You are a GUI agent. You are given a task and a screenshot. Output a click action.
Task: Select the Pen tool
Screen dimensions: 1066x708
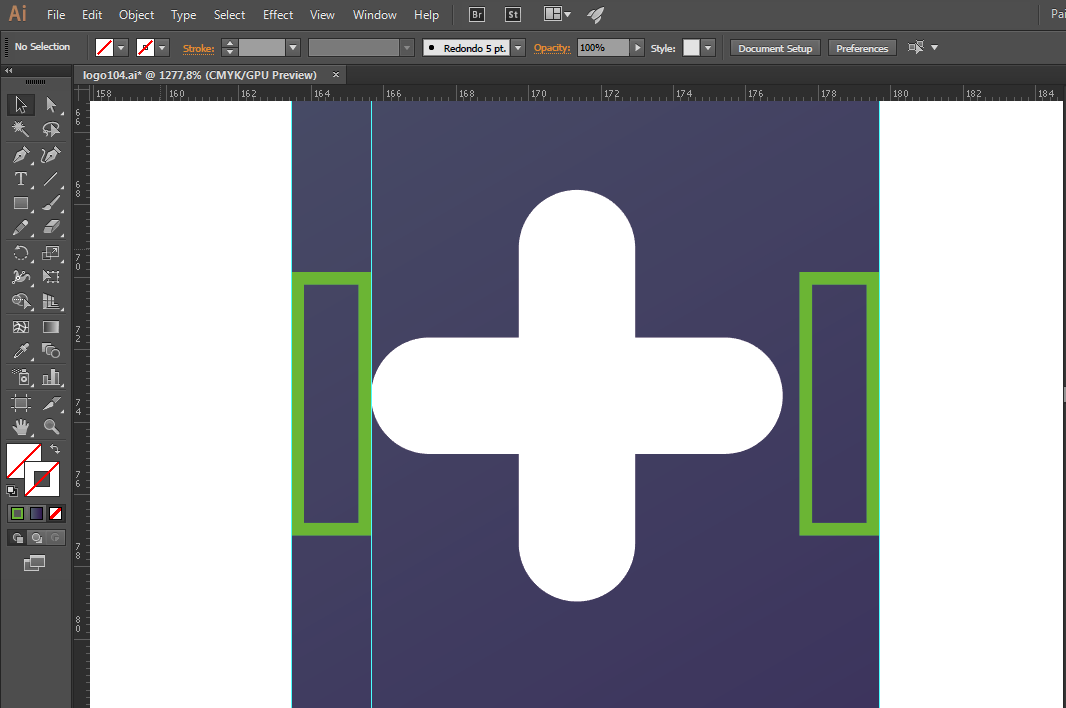[21, 155]
